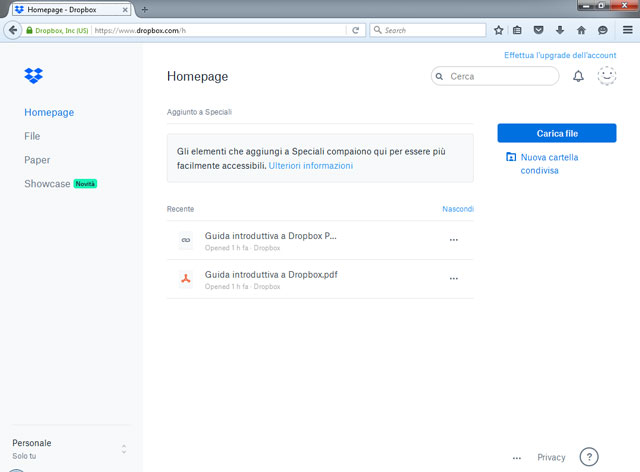Click the help question mark button
This screenshot has width=640, height=472.
click(589, 457)
